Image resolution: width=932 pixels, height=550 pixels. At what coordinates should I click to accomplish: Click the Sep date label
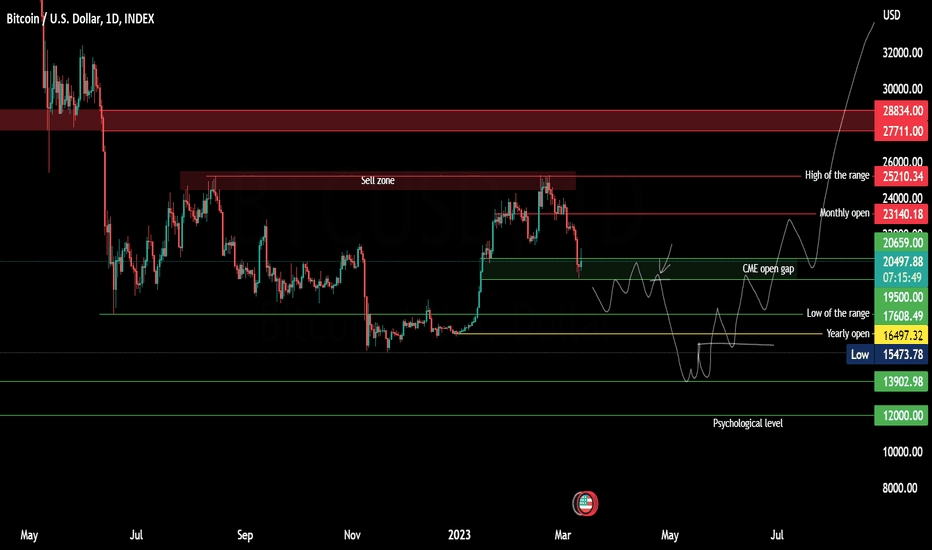point(245,535)
